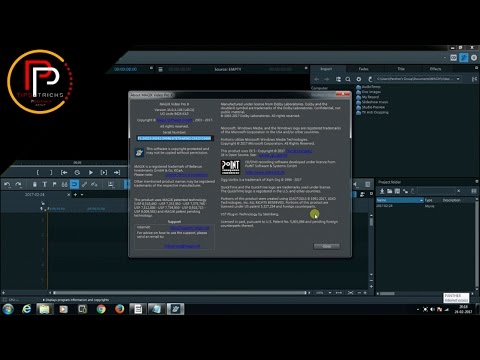Toggle the highlighted blue mouse mode button

[x=74, y=184]
